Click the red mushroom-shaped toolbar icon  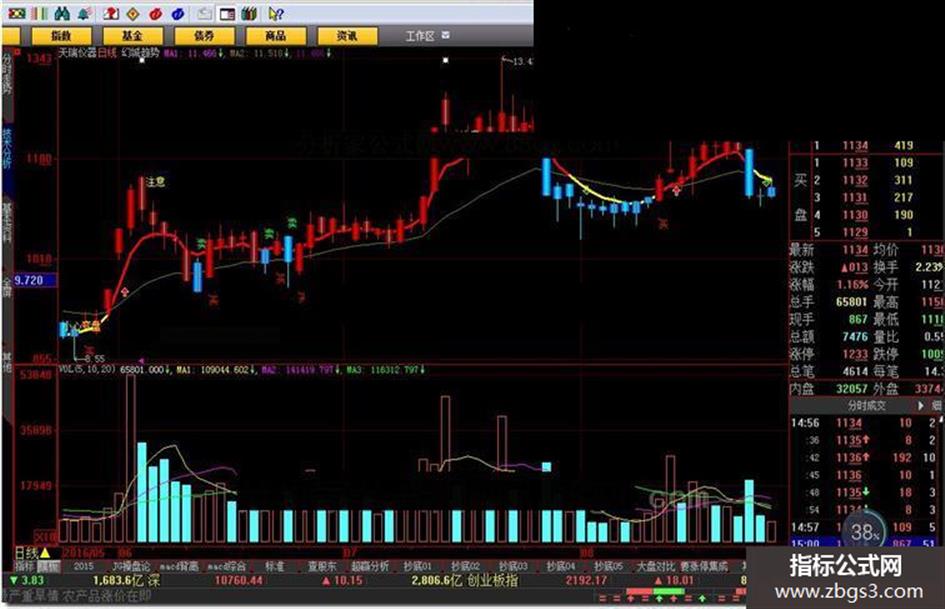[x=110, y=13]
